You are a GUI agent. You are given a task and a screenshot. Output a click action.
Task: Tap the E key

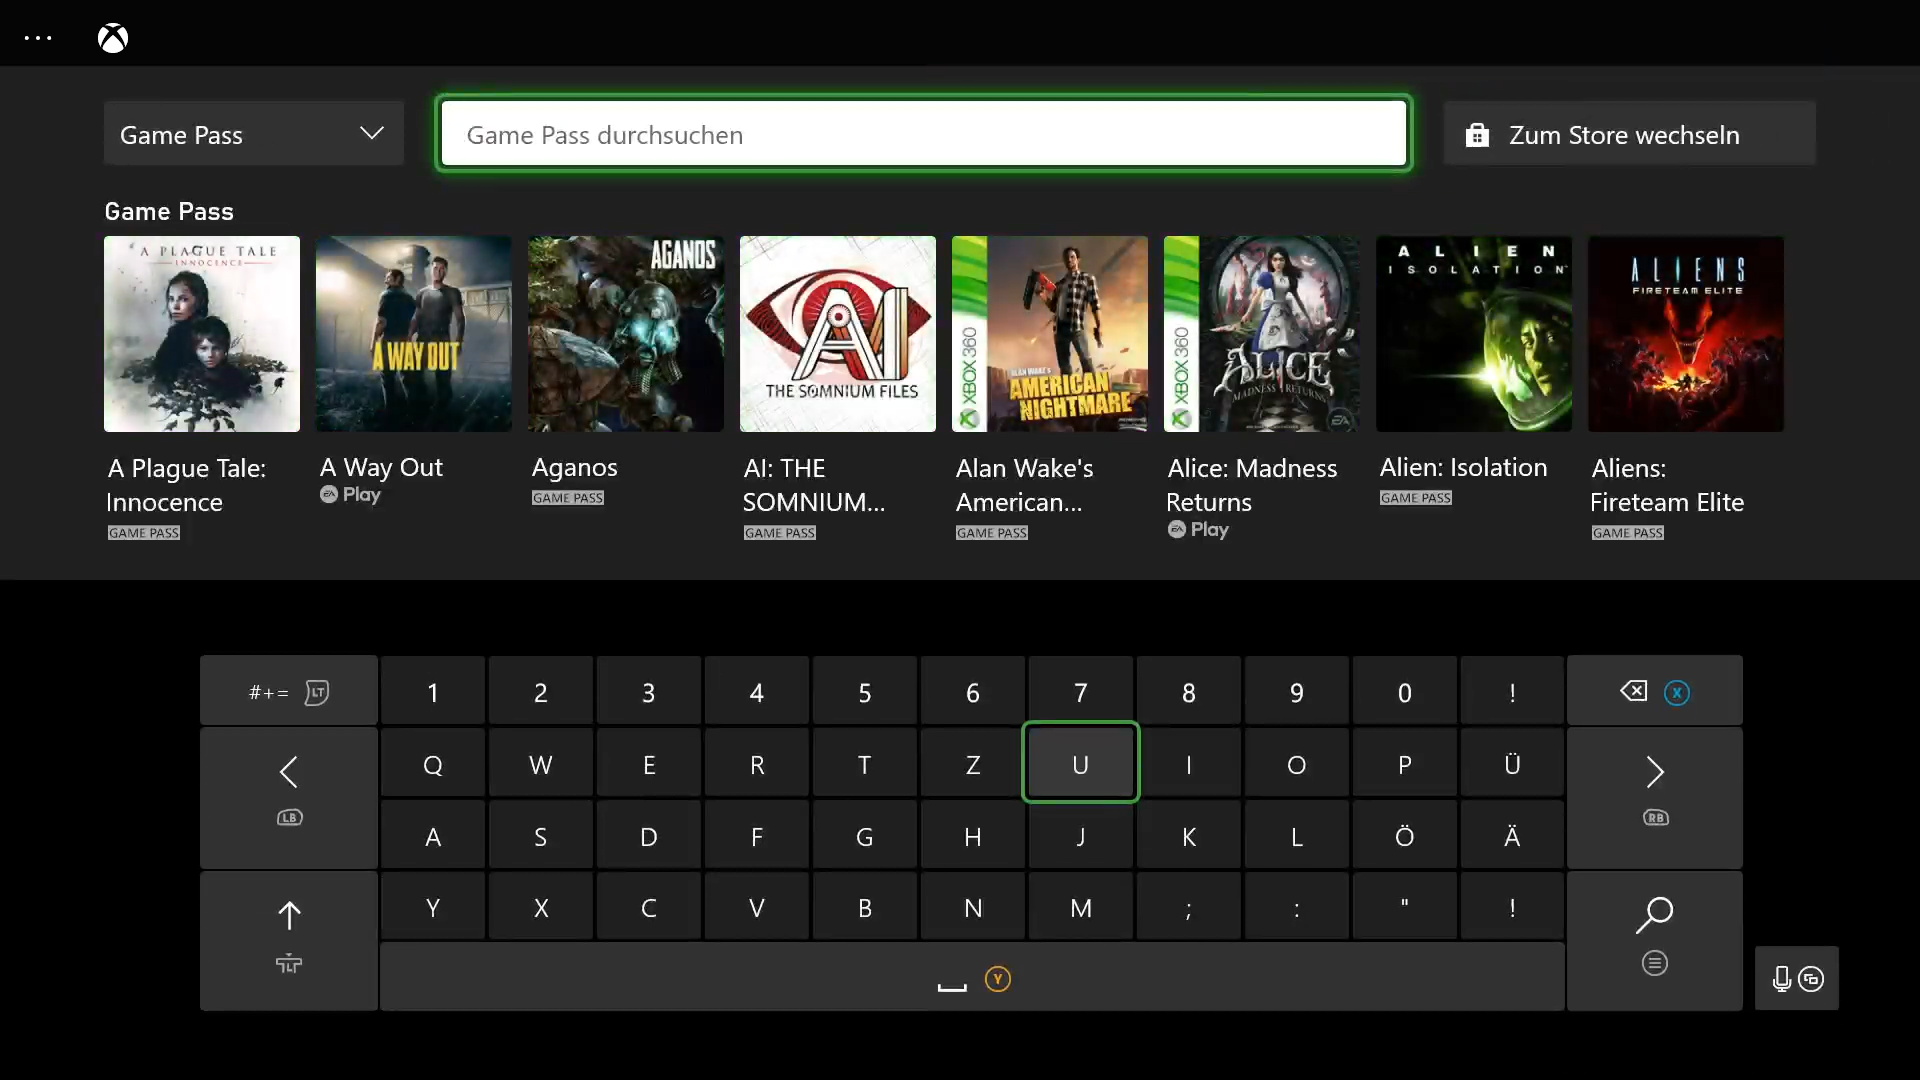coord(649,764)
